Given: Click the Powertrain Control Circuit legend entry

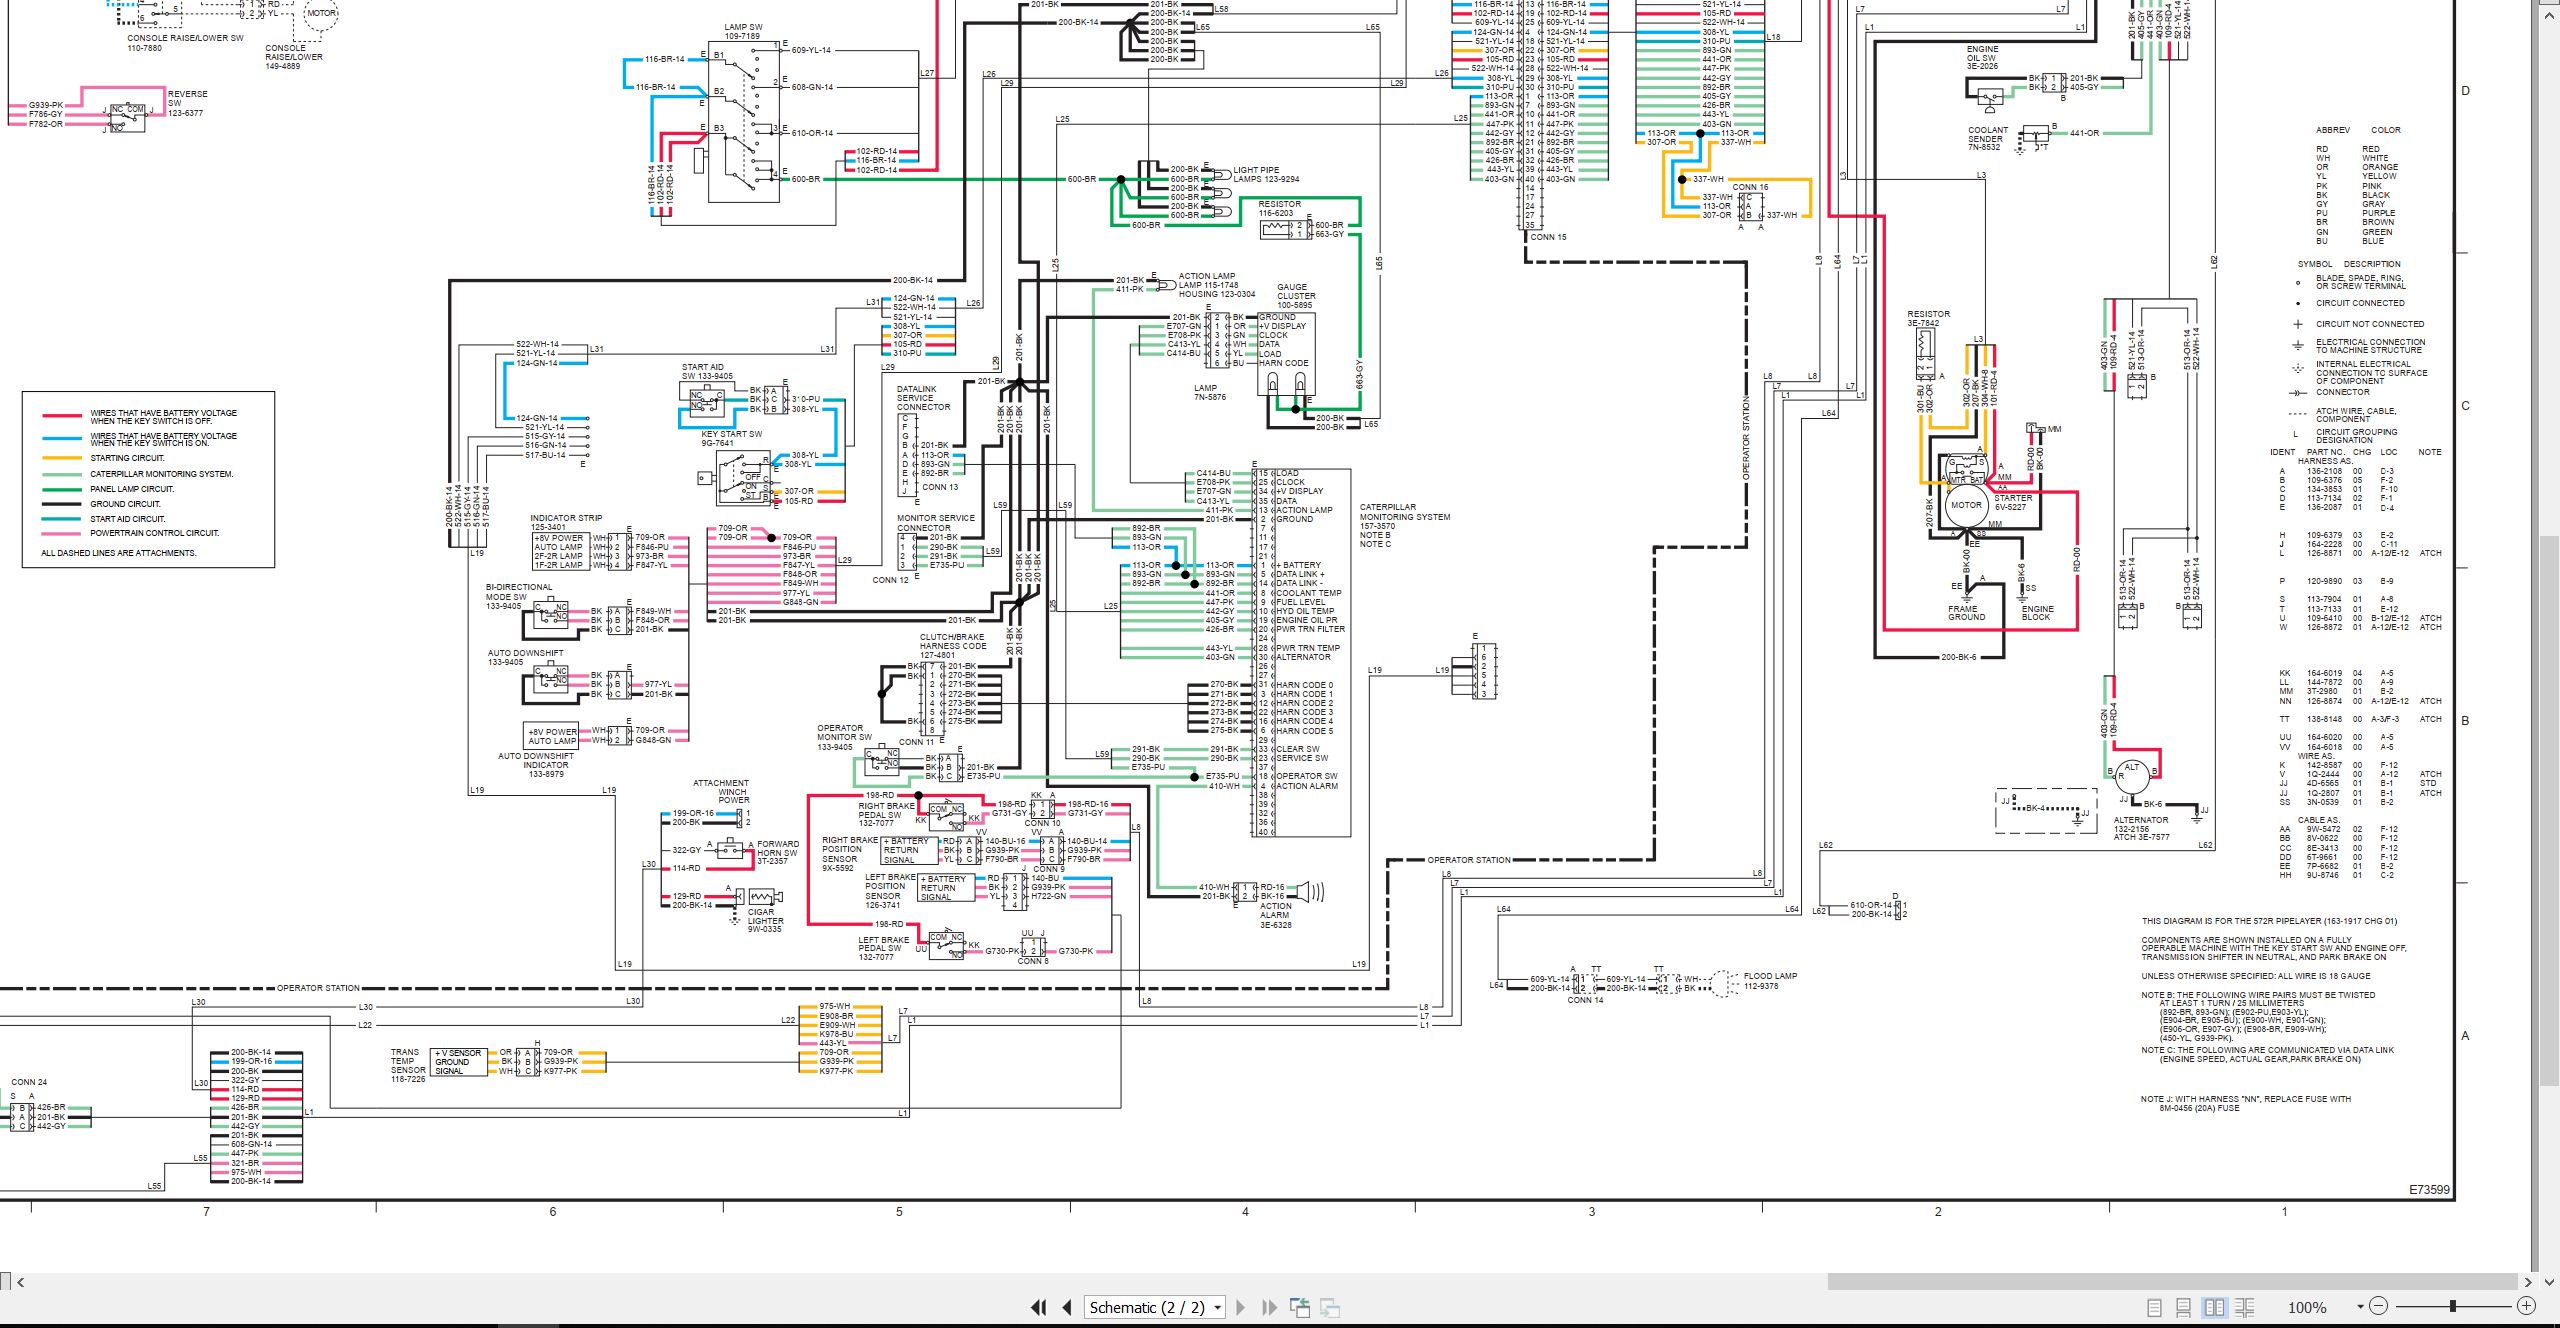Looking at the screenshot, I should coord(154,533).
